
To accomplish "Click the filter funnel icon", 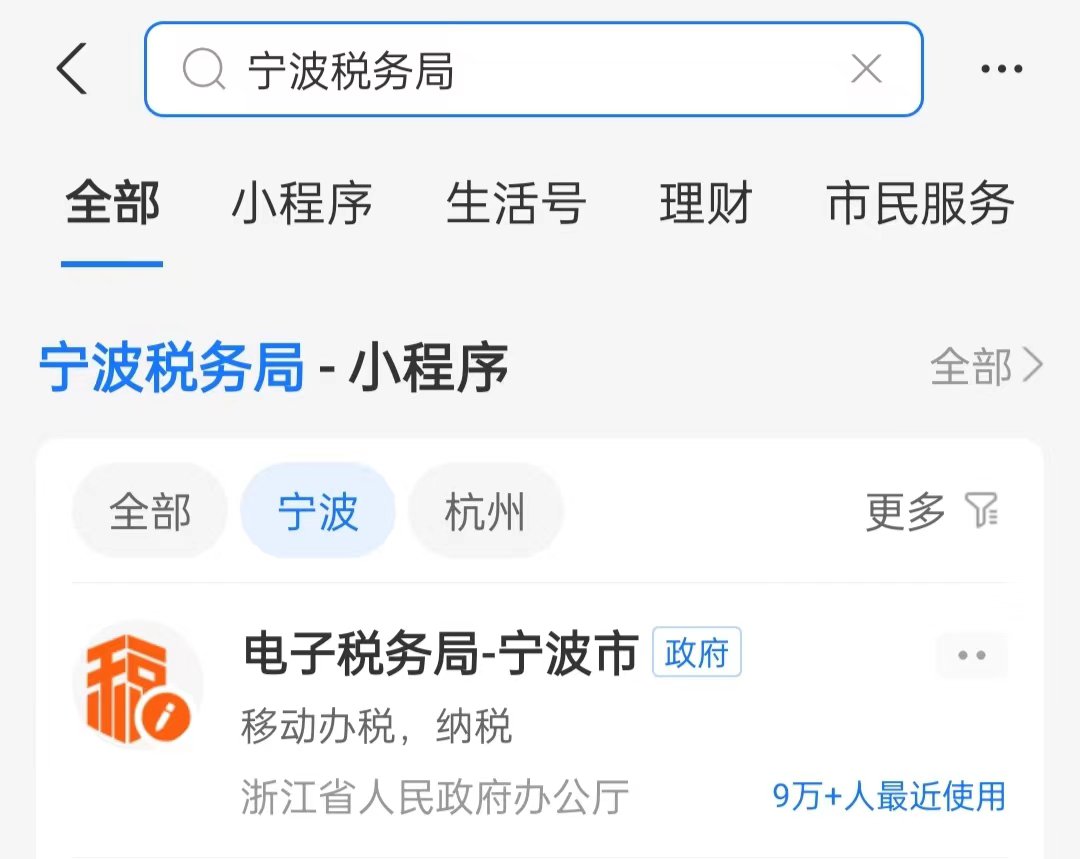I will [982, 510].
